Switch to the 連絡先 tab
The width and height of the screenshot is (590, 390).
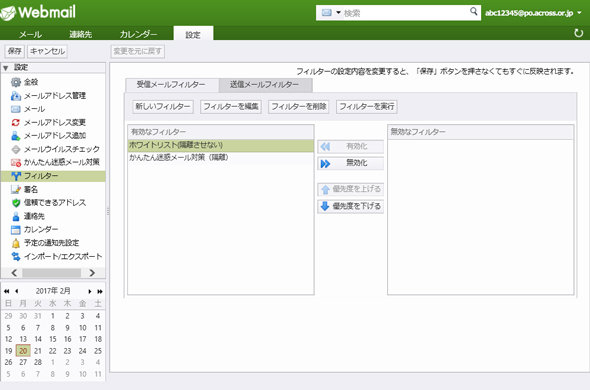[81, 34]
